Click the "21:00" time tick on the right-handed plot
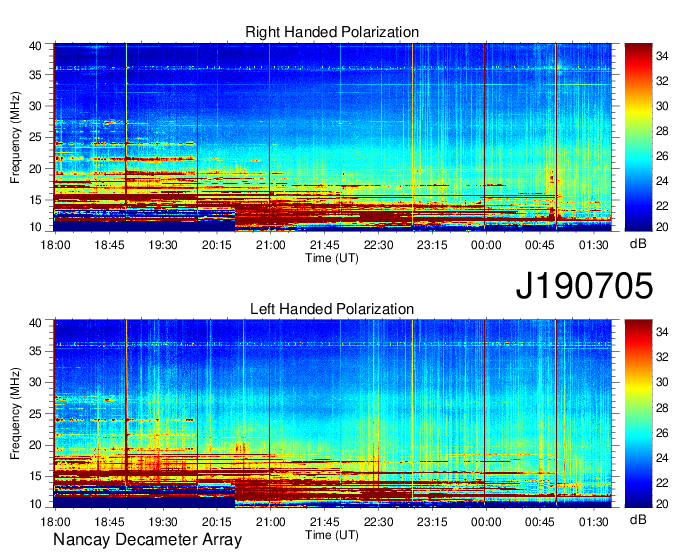The image size is (680, 552). click(271, 245)
